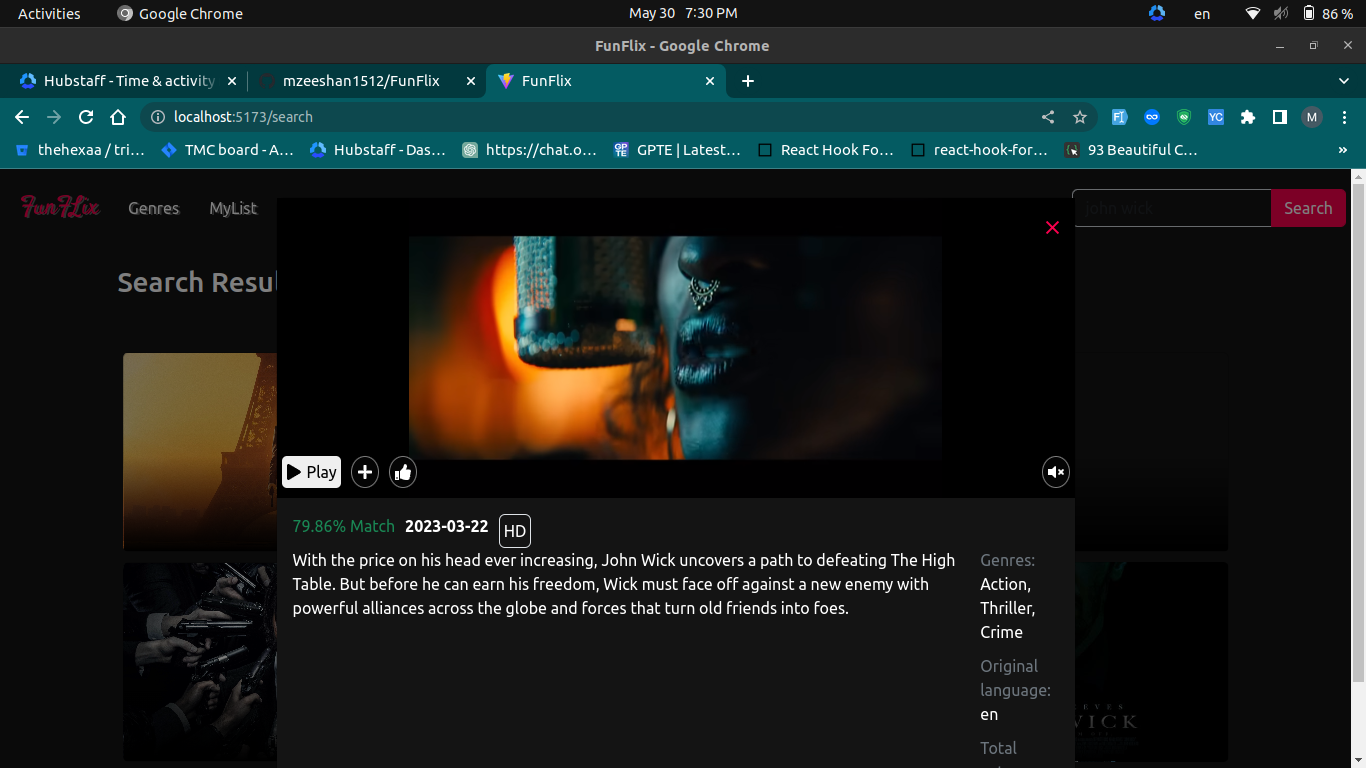The width and height of the screenshot is (1366, 768).
Task: Toggle the browser side panel
Action: coord(1280,117)
